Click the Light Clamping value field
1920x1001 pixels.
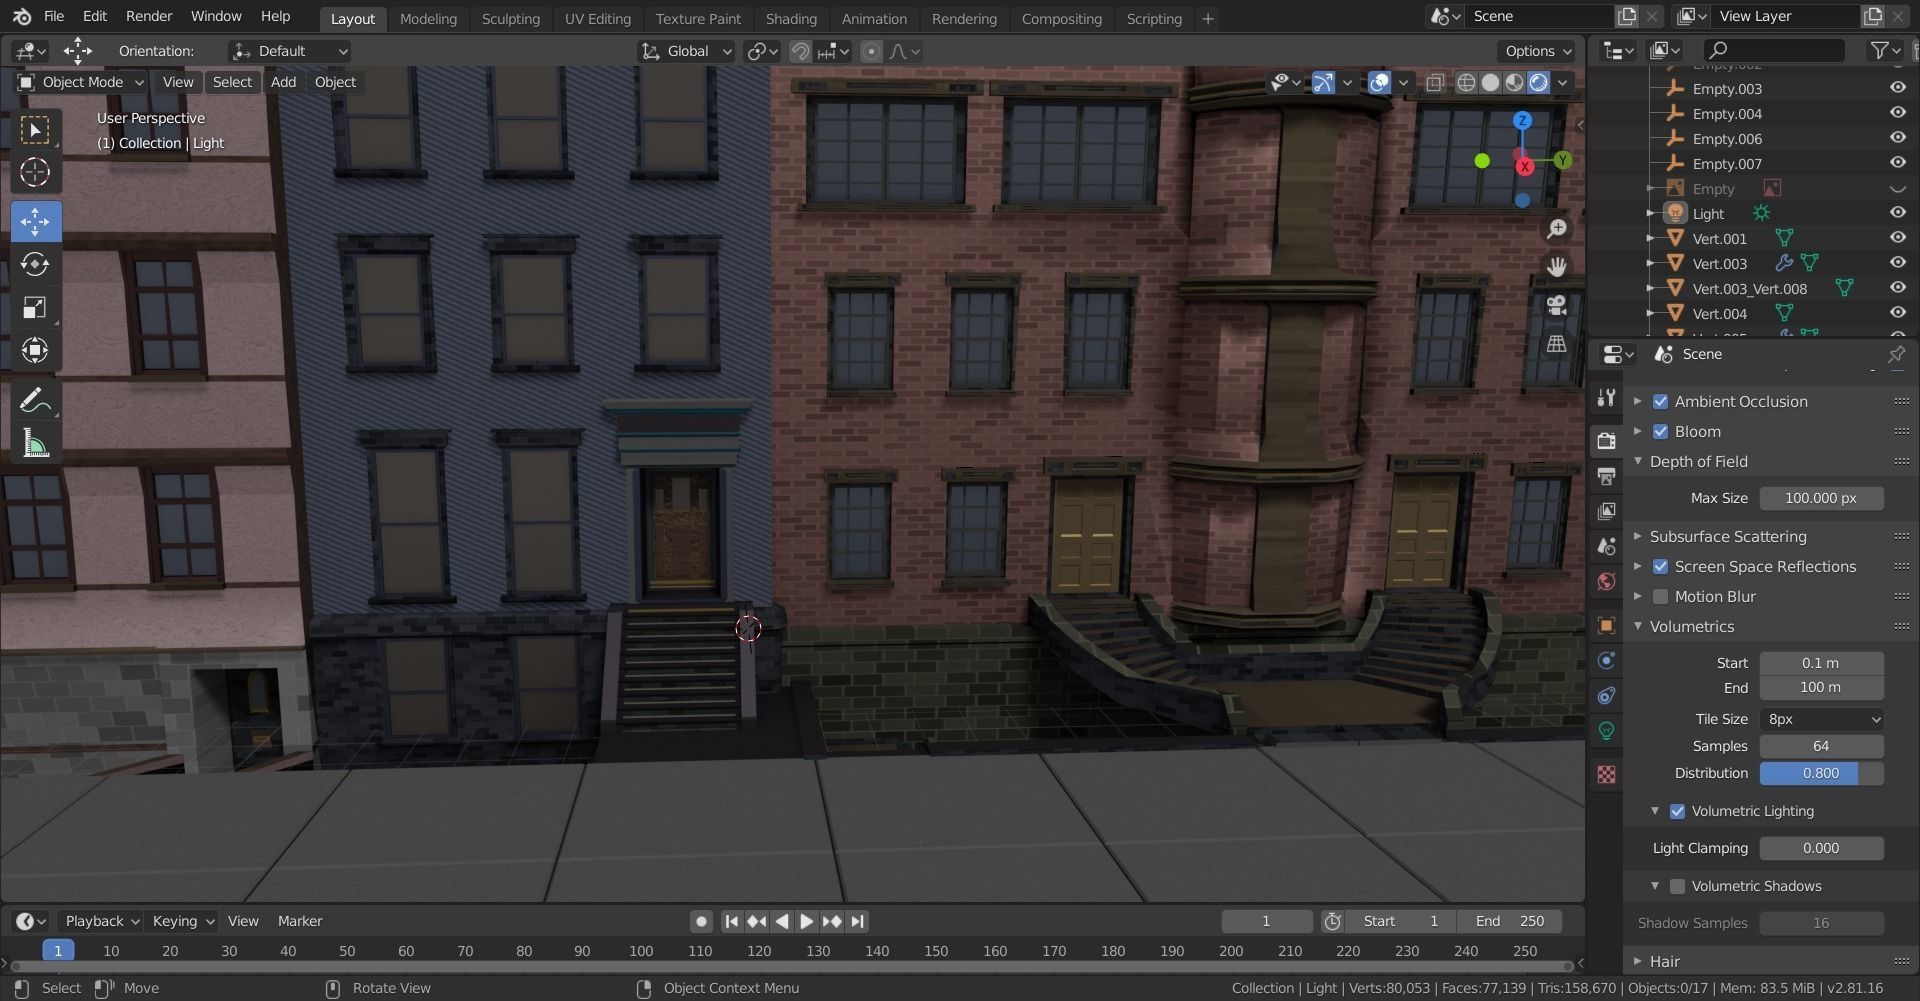(x=1821, y=849)
